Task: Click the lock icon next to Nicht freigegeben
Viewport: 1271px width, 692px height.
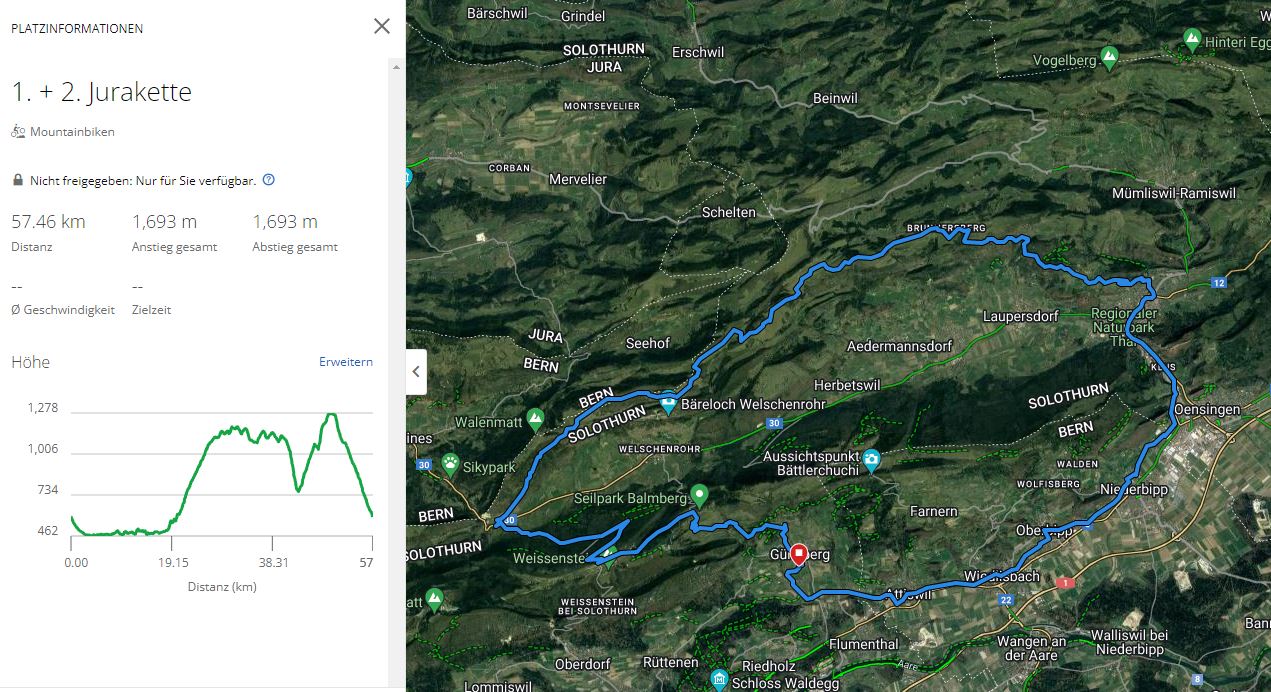Action: click(x=18, y=181)
